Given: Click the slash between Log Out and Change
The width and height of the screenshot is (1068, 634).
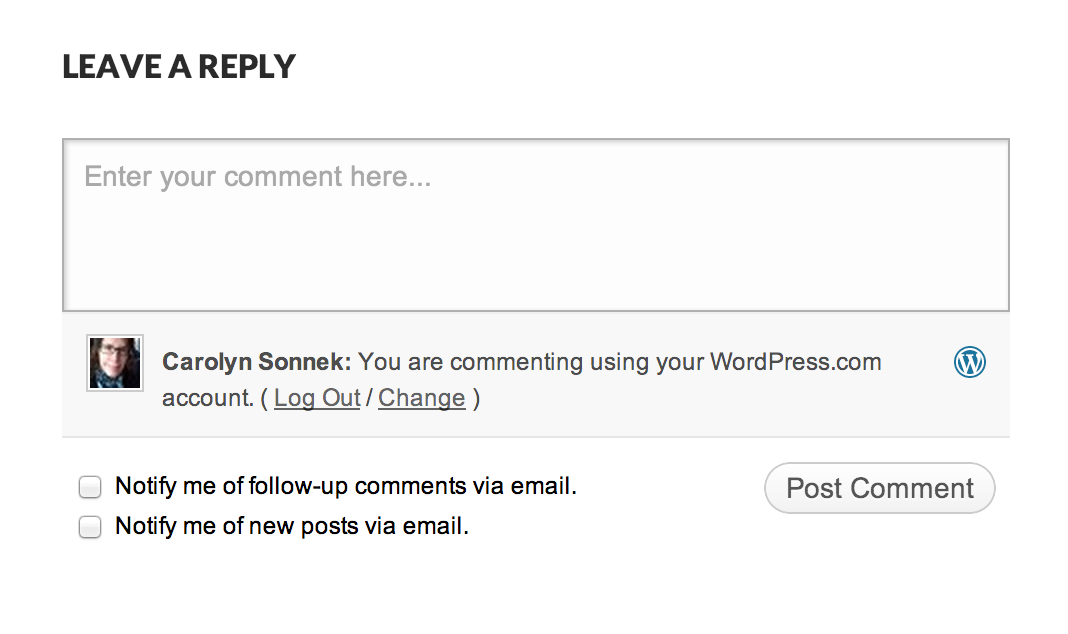Looking at the screenshot, I should tap(369, 398).
